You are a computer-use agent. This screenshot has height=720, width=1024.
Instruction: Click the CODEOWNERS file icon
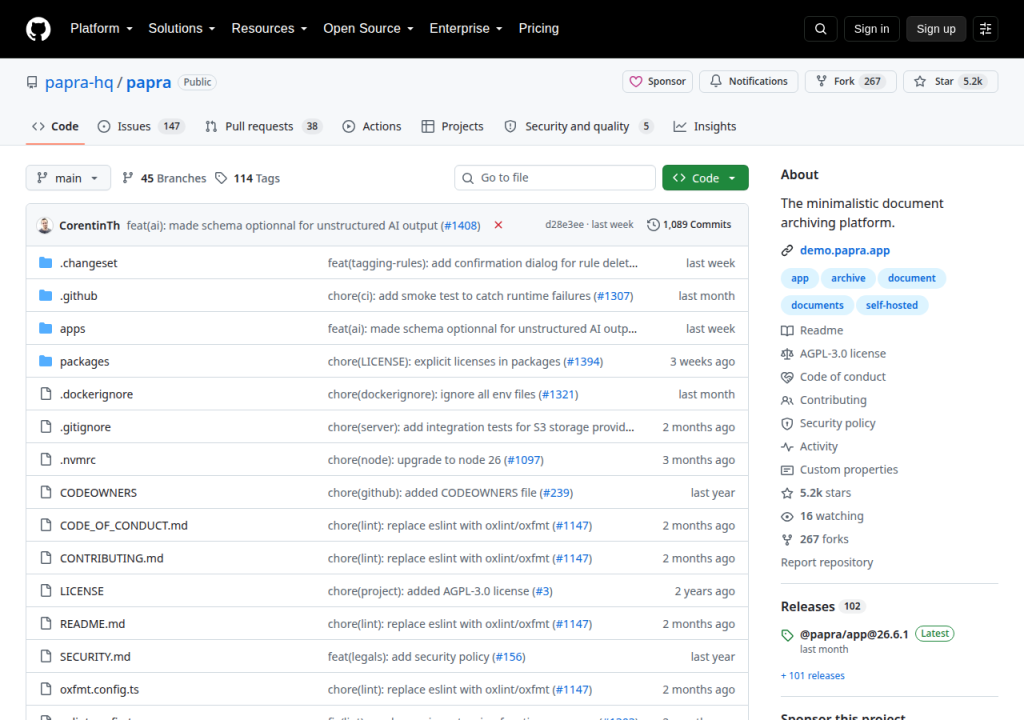[x=46, y=492]
